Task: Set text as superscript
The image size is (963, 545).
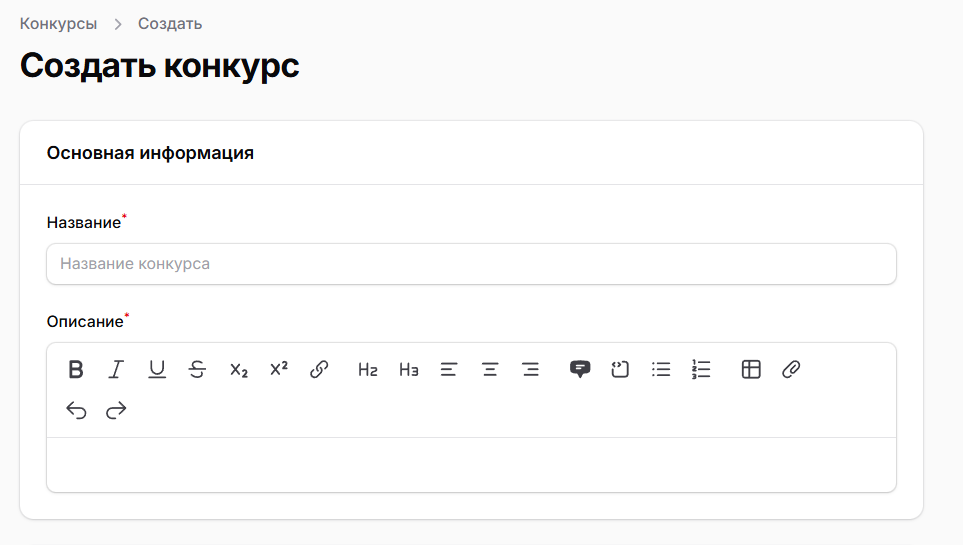Action: 279,369
